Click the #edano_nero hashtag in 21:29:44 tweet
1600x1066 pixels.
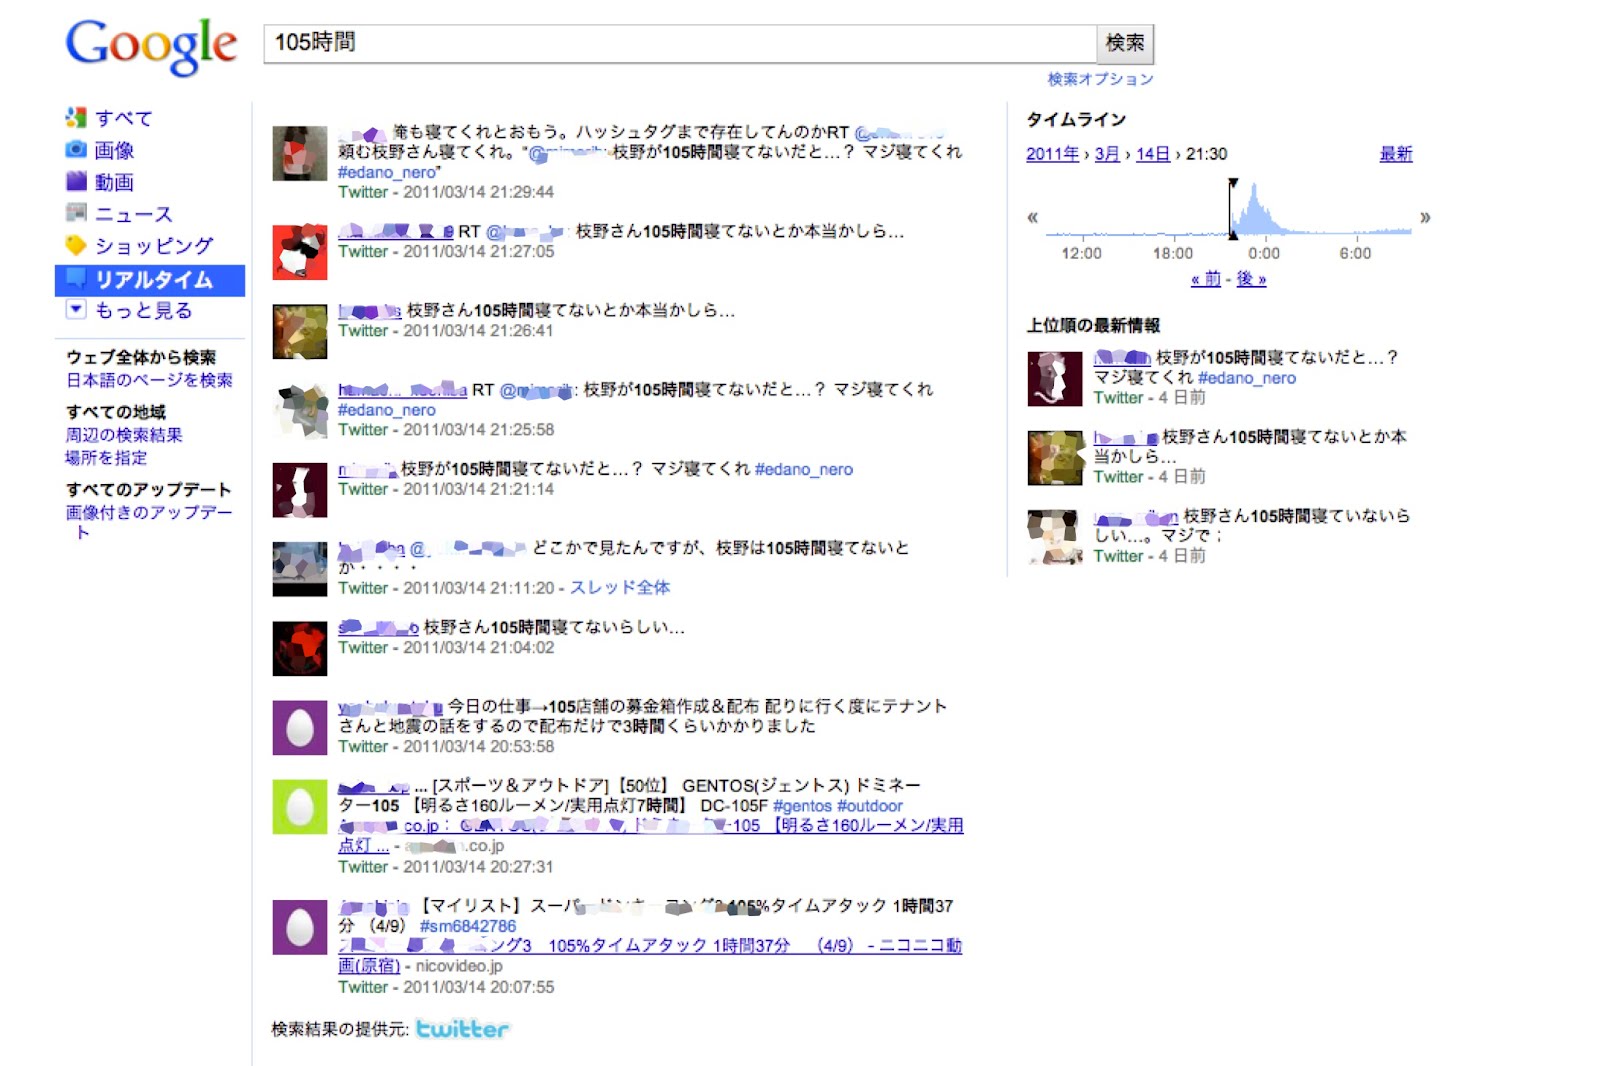387,172
